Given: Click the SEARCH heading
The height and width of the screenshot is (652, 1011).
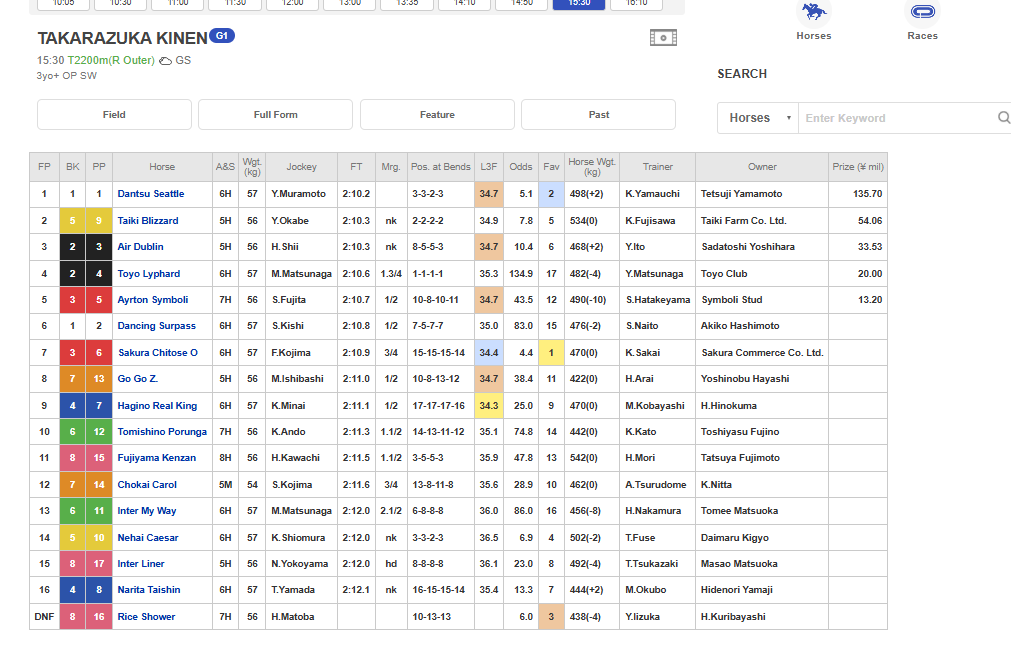Looking at the screenshot, I should 742,74.
